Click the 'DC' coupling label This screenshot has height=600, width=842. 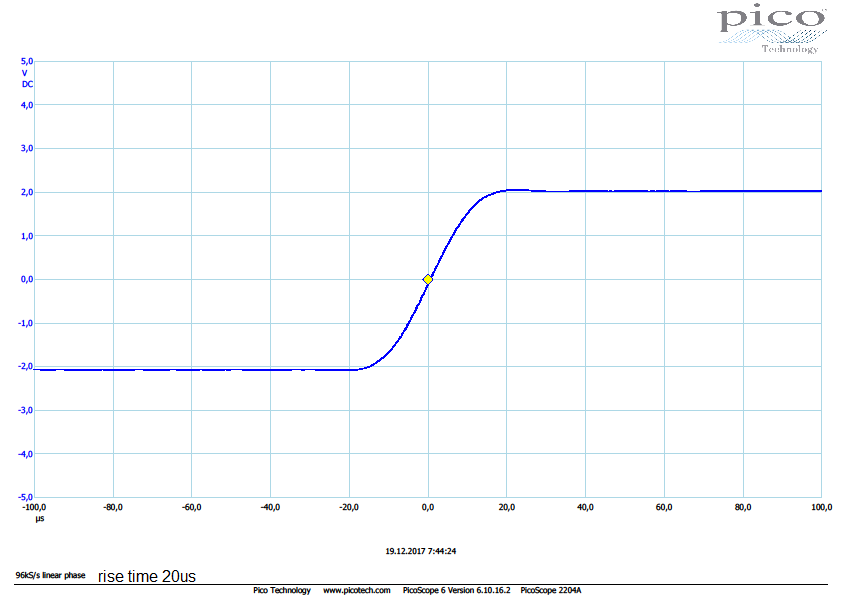(27, 84)
